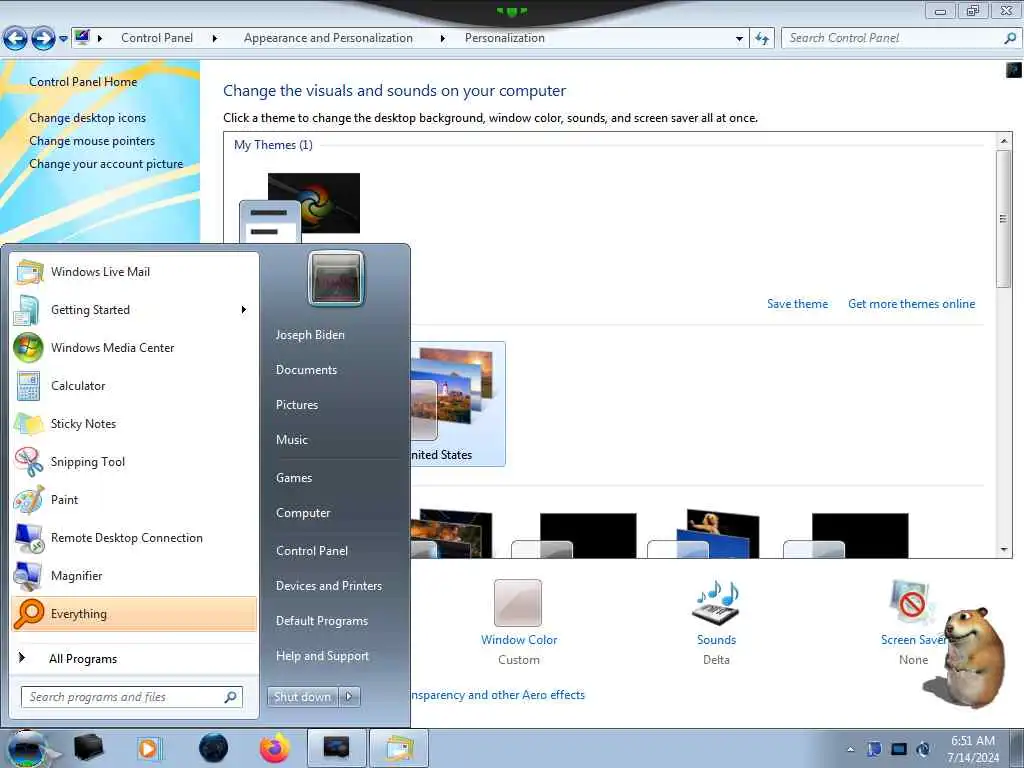Viewport: 1024px width, 768px height.
Task: Open Help and Support in Start menu
Action: click(x=322, y=656)
